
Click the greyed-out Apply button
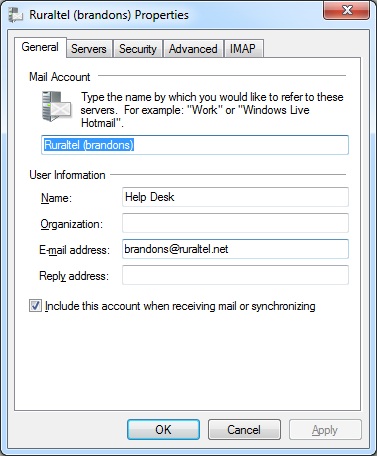(x=325, y=430)
